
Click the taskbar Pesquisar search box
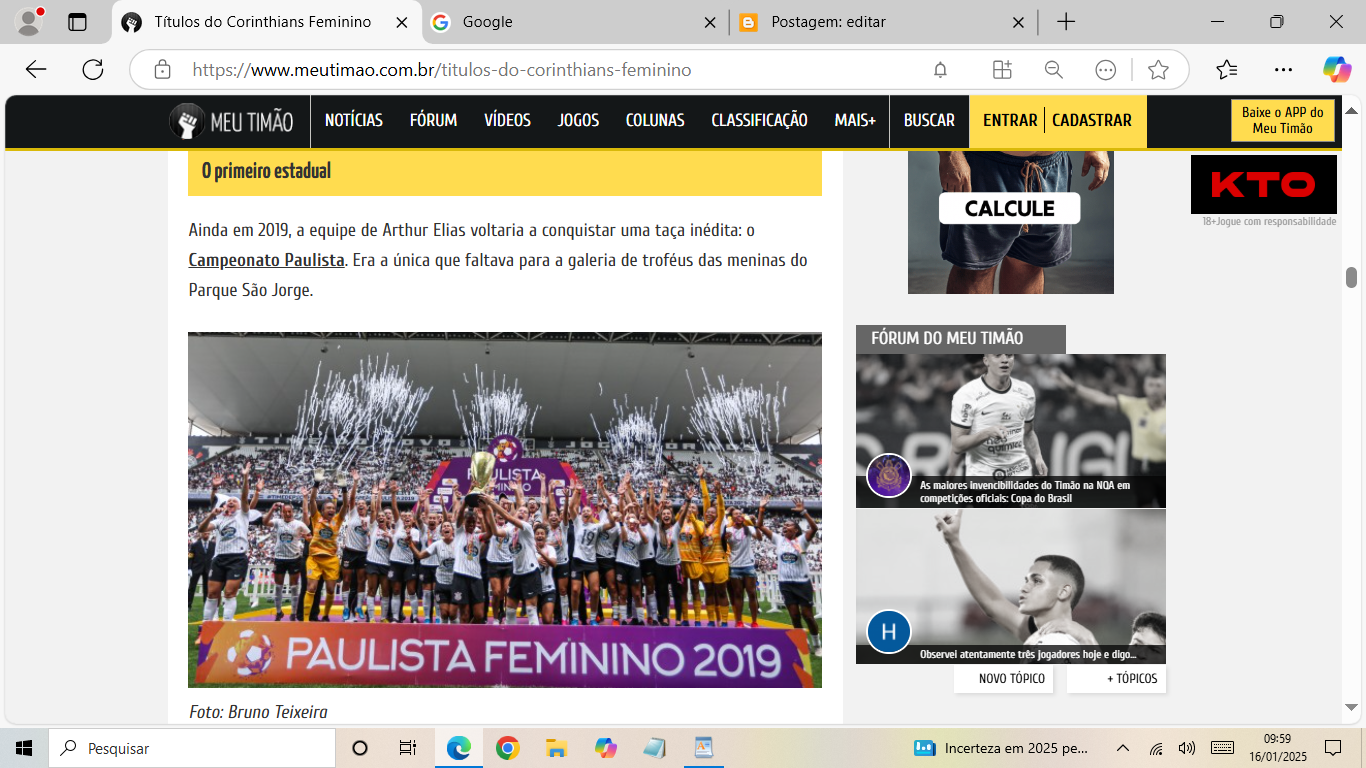(x=191, y=748)
